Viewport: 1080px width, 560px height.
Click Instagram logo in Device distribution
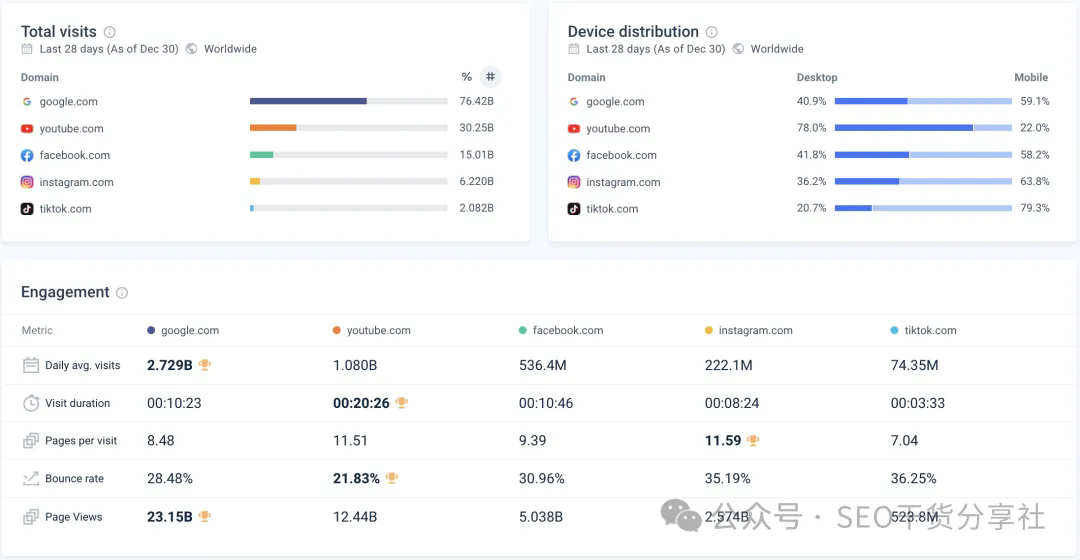point(574,182)
